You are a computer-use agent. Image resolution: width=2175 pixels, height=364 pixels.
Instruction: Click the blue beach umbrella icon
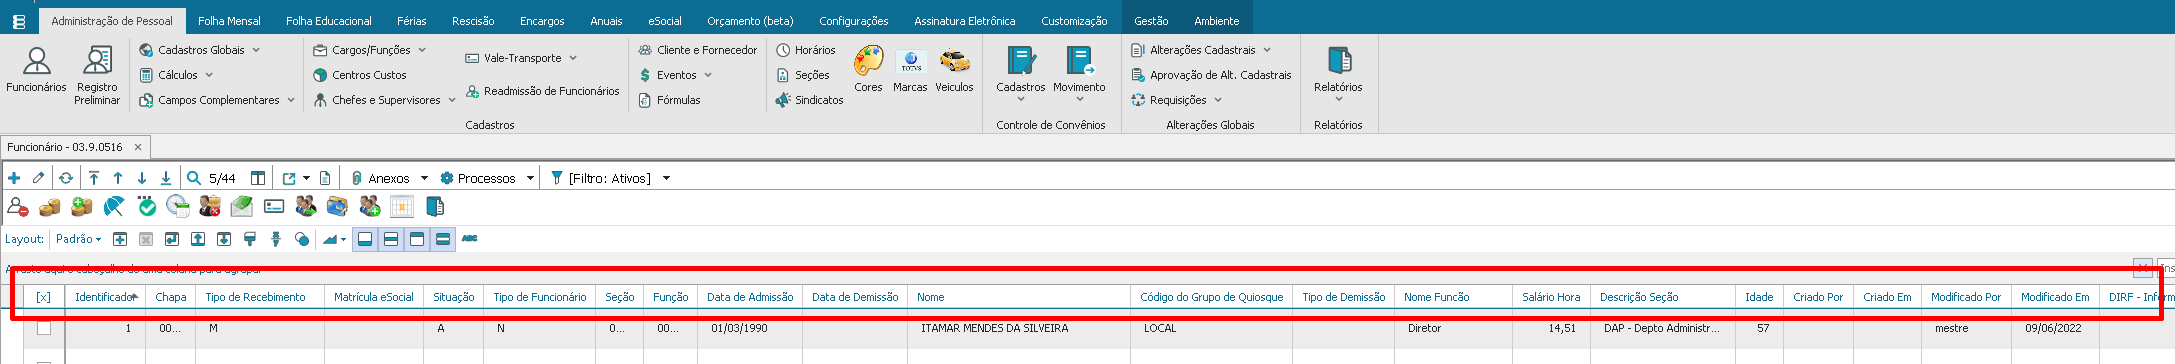pos(114,207)
